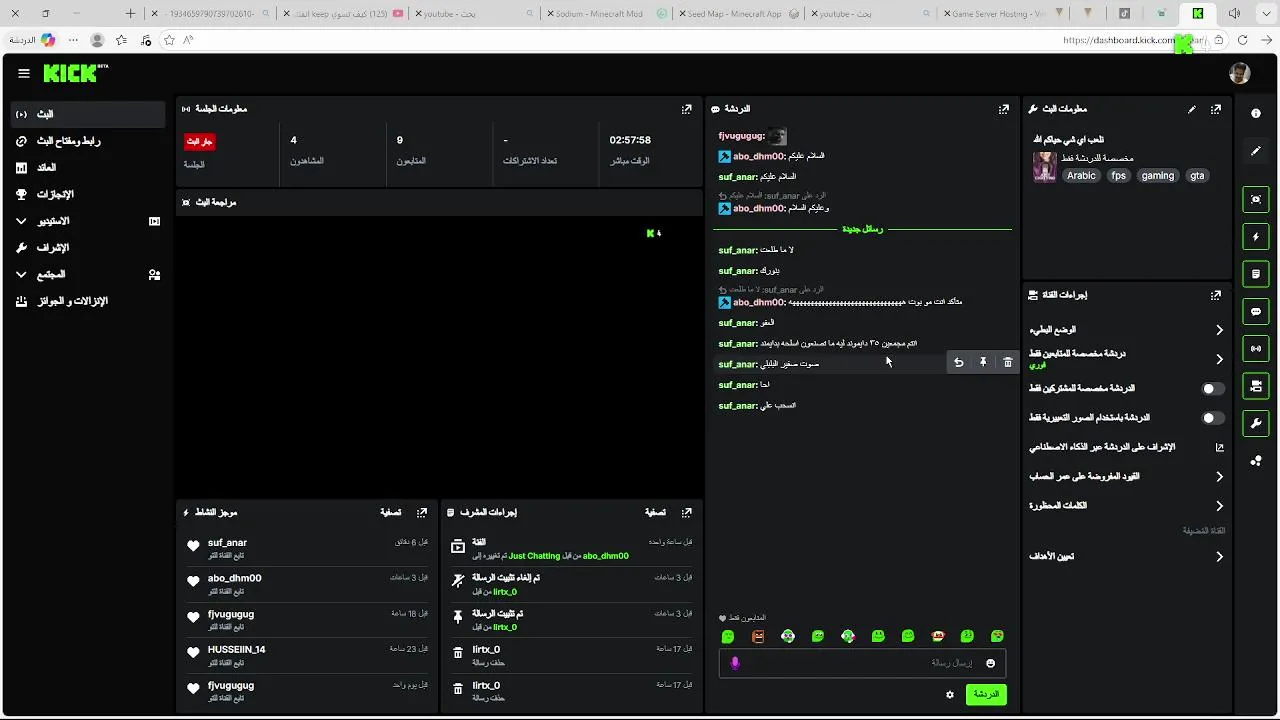Click the three-dots cluster icon in the right sidebar
The height and width of the screenshot is (720, 1280).
coord(1256,460)
